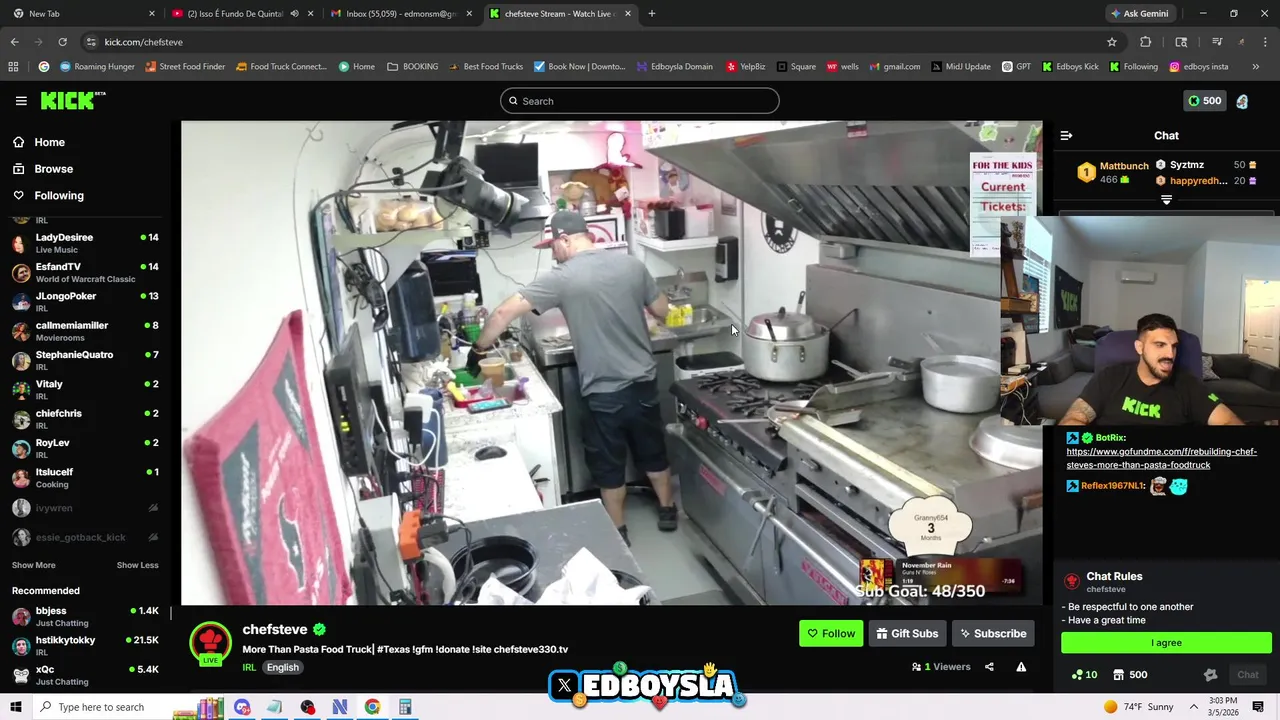The width and height of the screenshot is (1280, 720).
Task: Open the Google apps grid icon
Action: pyautogui.click(x=13, y=67)
